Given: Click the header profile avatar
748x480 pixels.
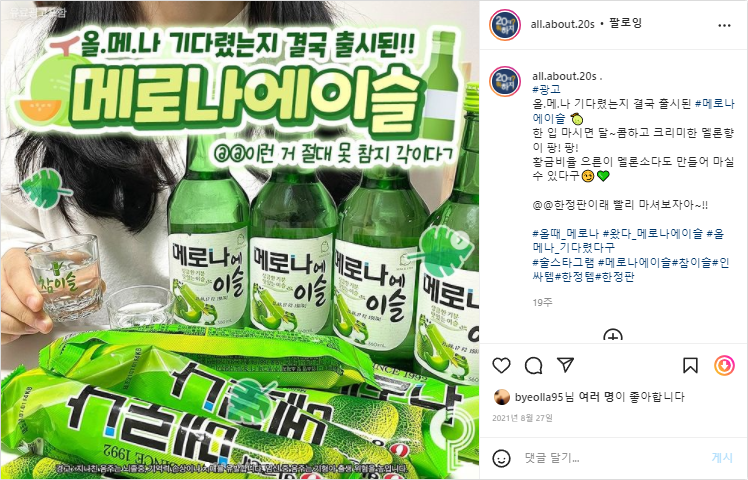Looking at the screenshot, I should 505,25.
